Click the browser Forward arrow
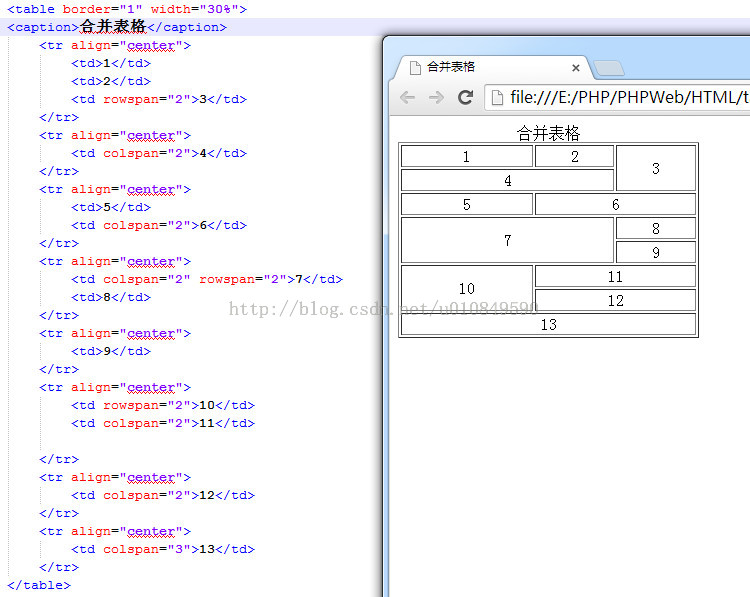 click(x=436, y=98)
